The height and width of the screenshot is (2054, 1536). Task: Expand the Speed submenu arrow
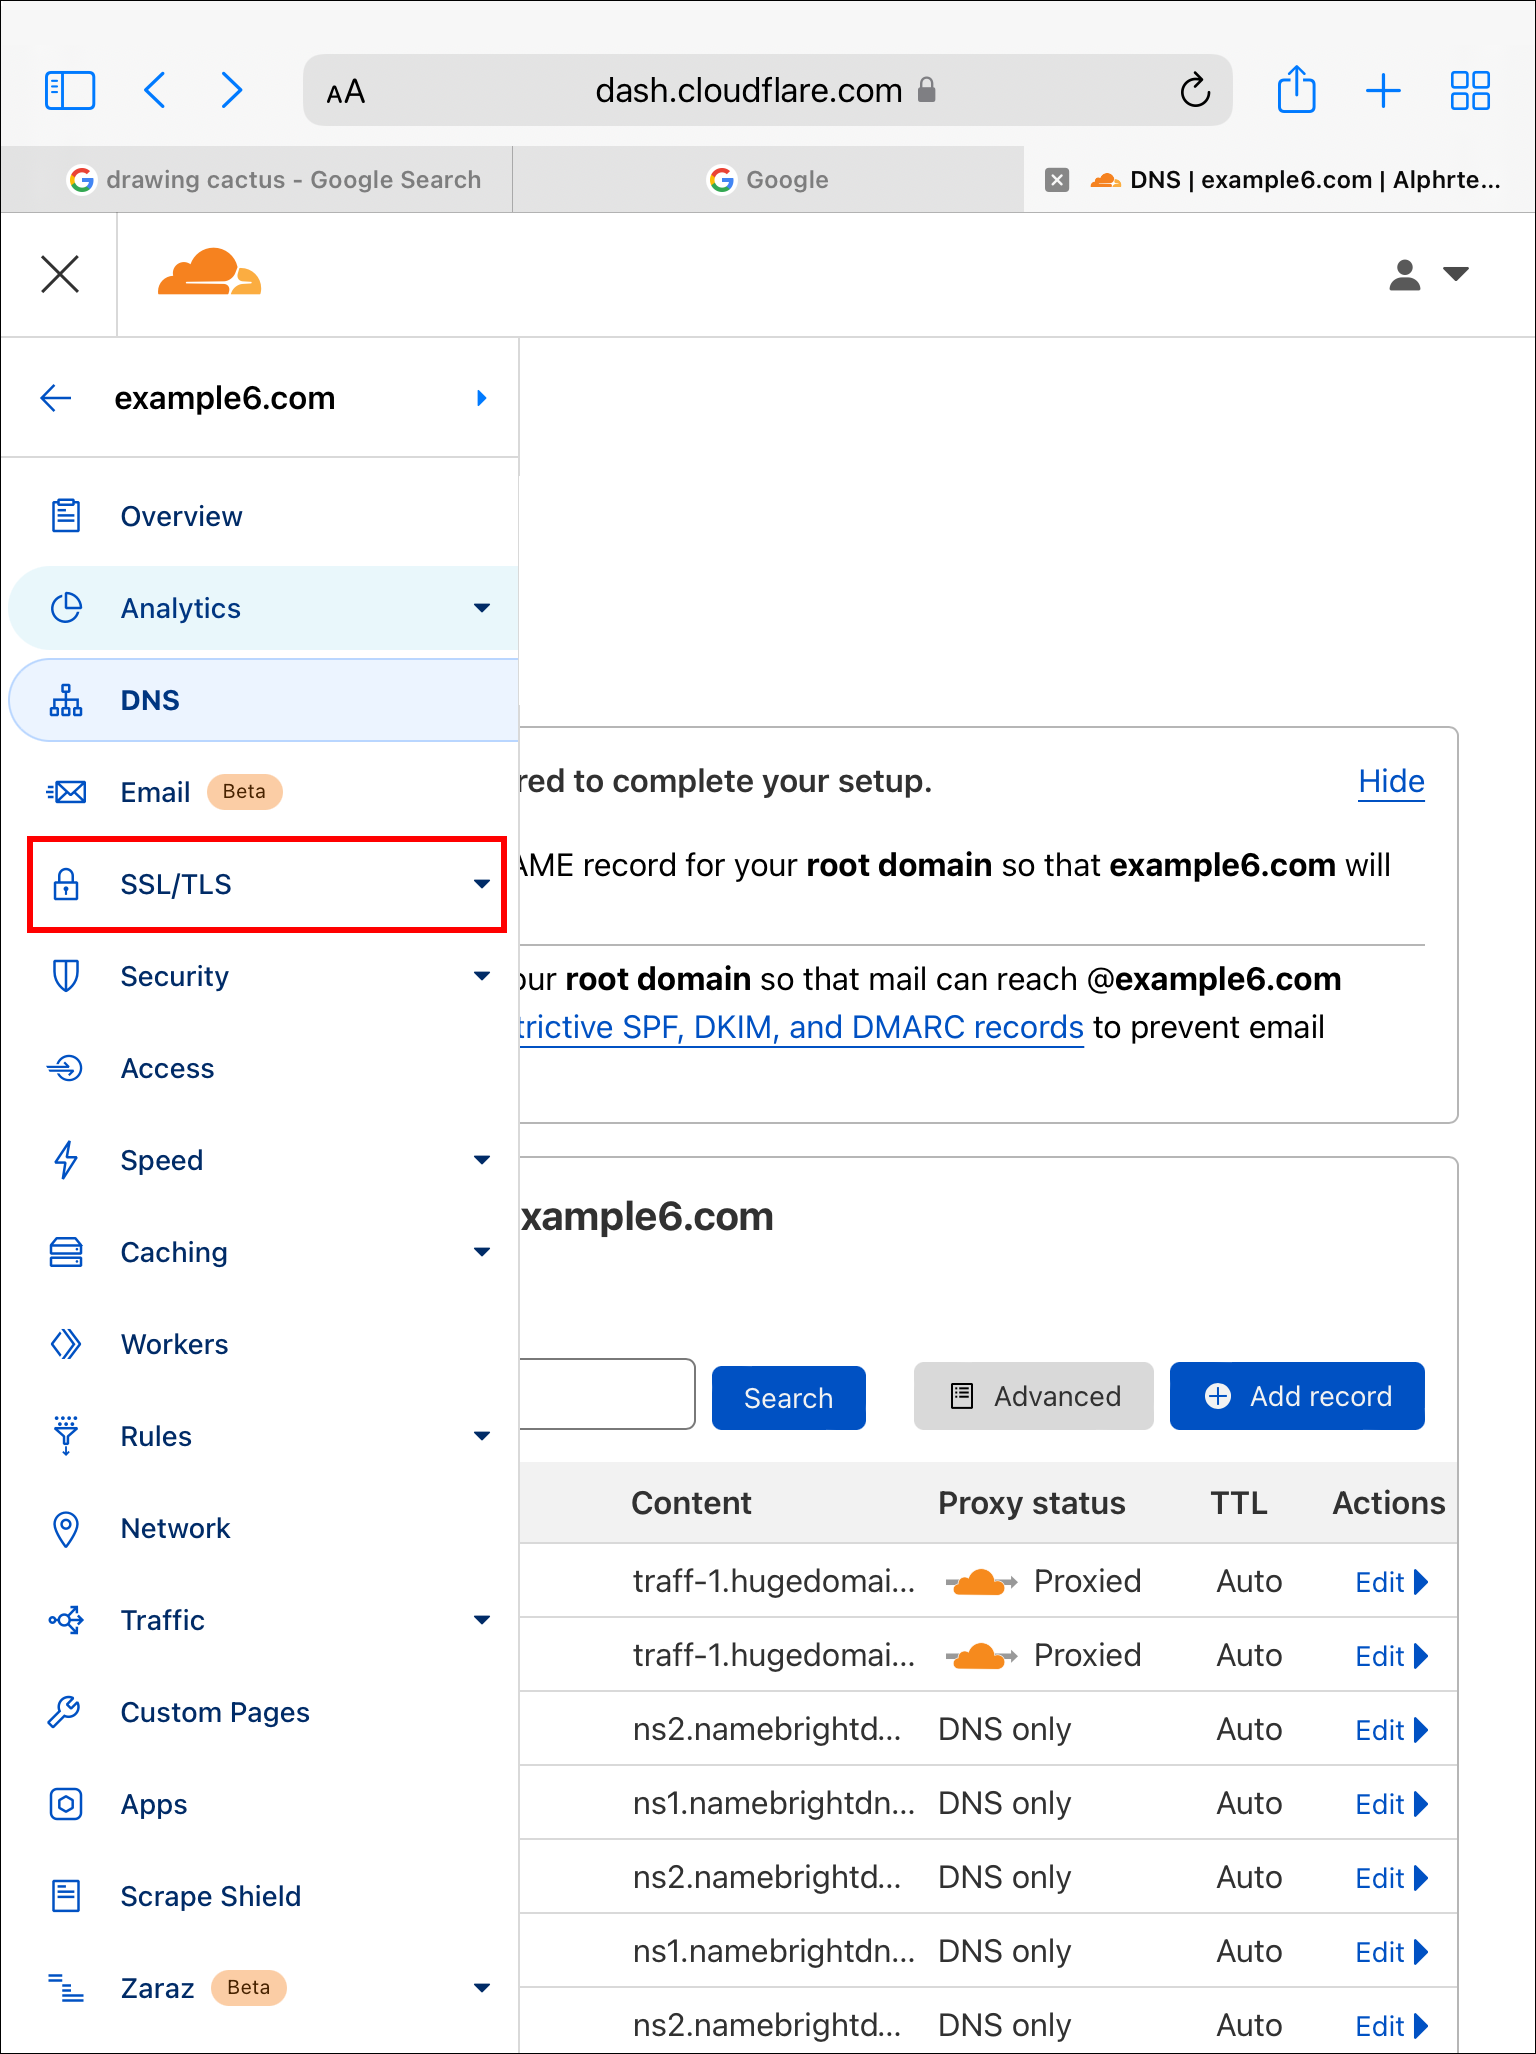(482, 1160)
